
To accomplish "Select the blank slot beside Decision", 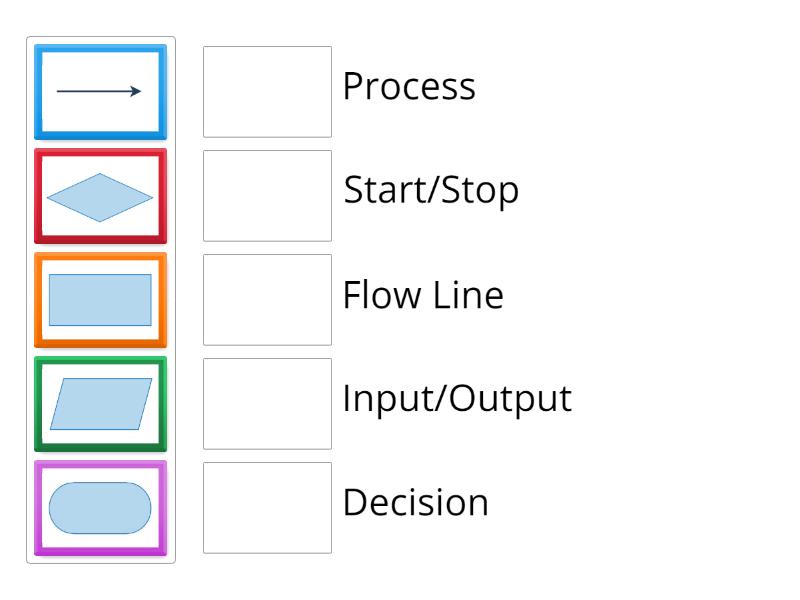I will 267,508.
